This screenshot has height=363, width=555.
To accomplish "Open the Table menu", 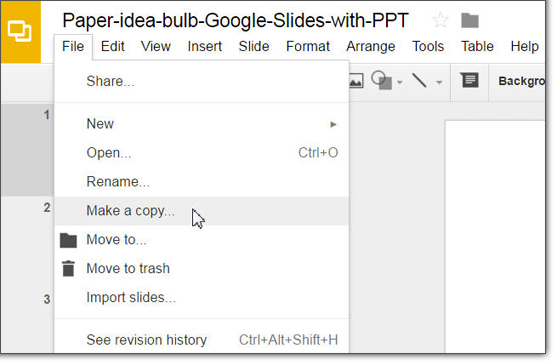I will 477,46.
